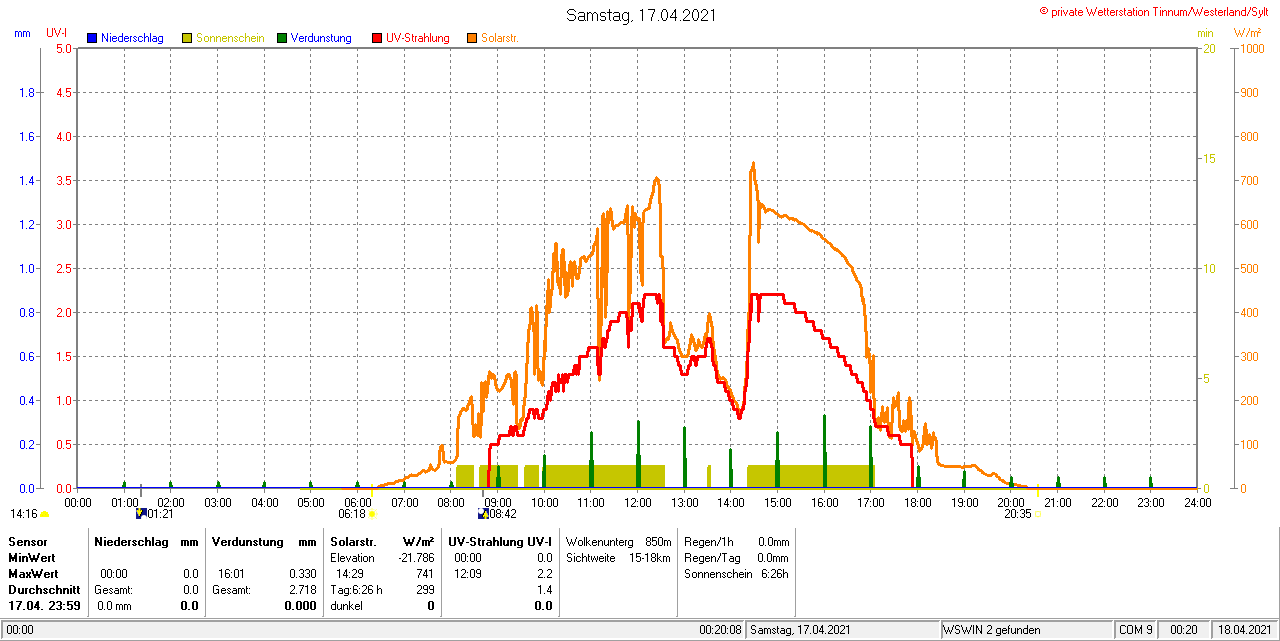This screenshot has width=1280, height=641.
Task: Click the 18.04.2021 status bar date
Action: click(x=1243, y=630)
